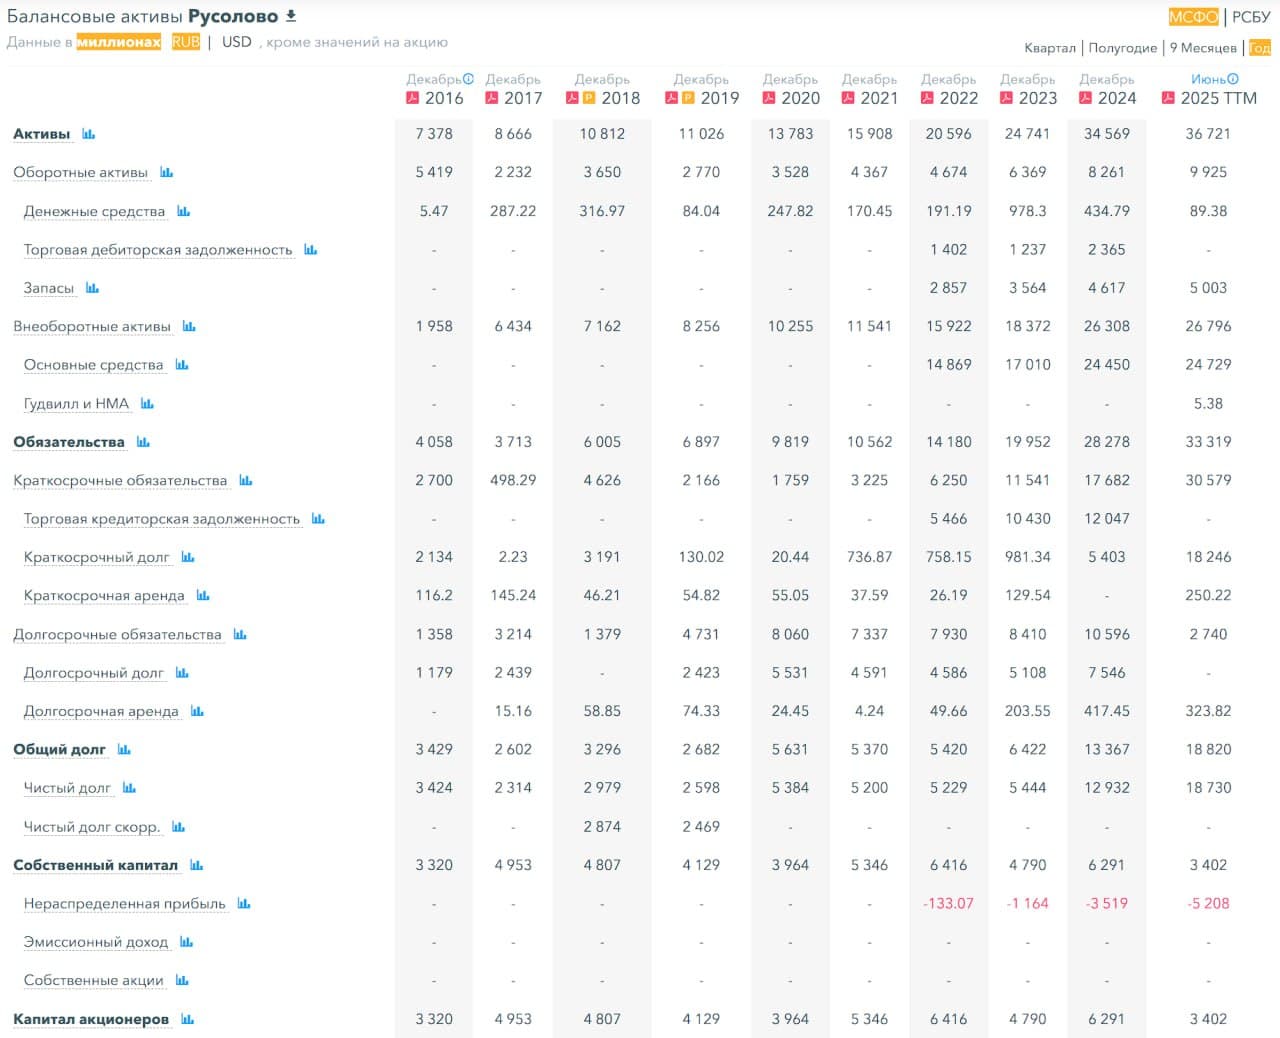This screenshot has width=1280, height=1038.
Task: Open the PDF report icon for 2024
Action: 1084,98
